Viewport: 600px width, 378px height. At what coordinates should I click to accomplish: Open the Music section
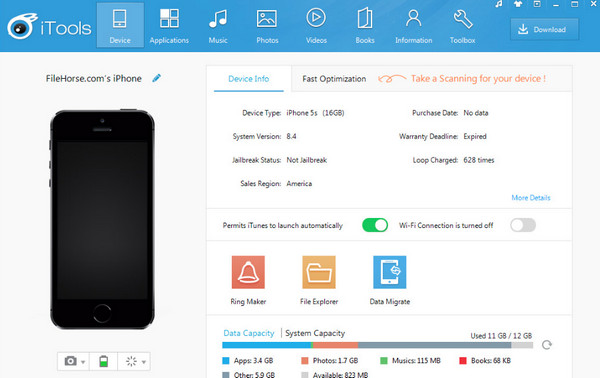pyautogui.click(x=218, y=26)
